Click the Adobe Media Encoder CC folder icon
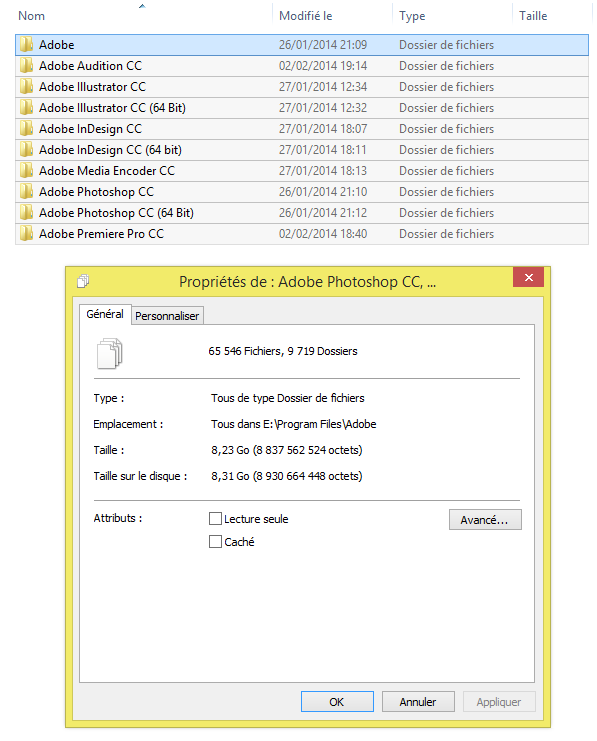The width and height of the screenshot is (597, 741). tap(26, 171)
